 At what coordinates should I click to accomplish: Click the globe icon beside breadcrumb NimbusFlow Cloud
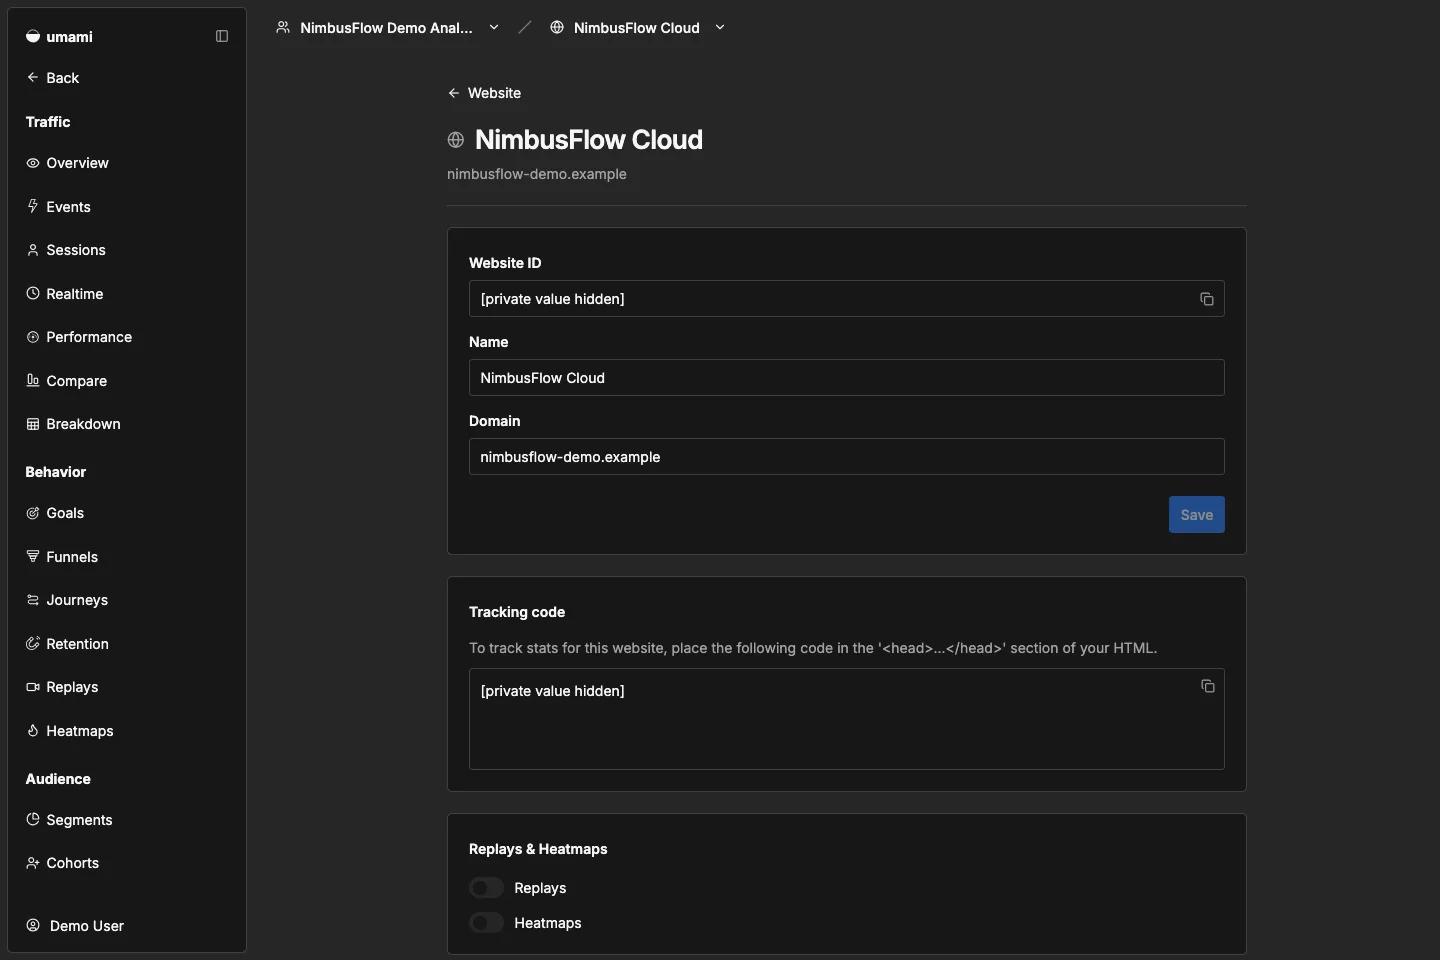(557, 27)
